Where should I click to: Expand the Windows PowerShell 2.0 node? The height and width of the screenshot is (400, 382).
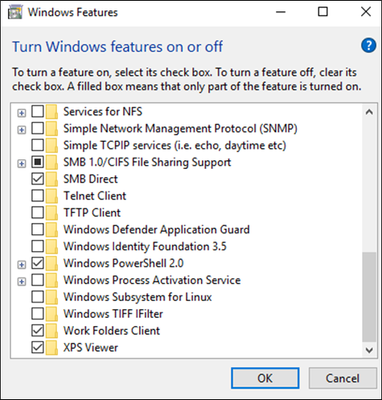pos(22,265)
